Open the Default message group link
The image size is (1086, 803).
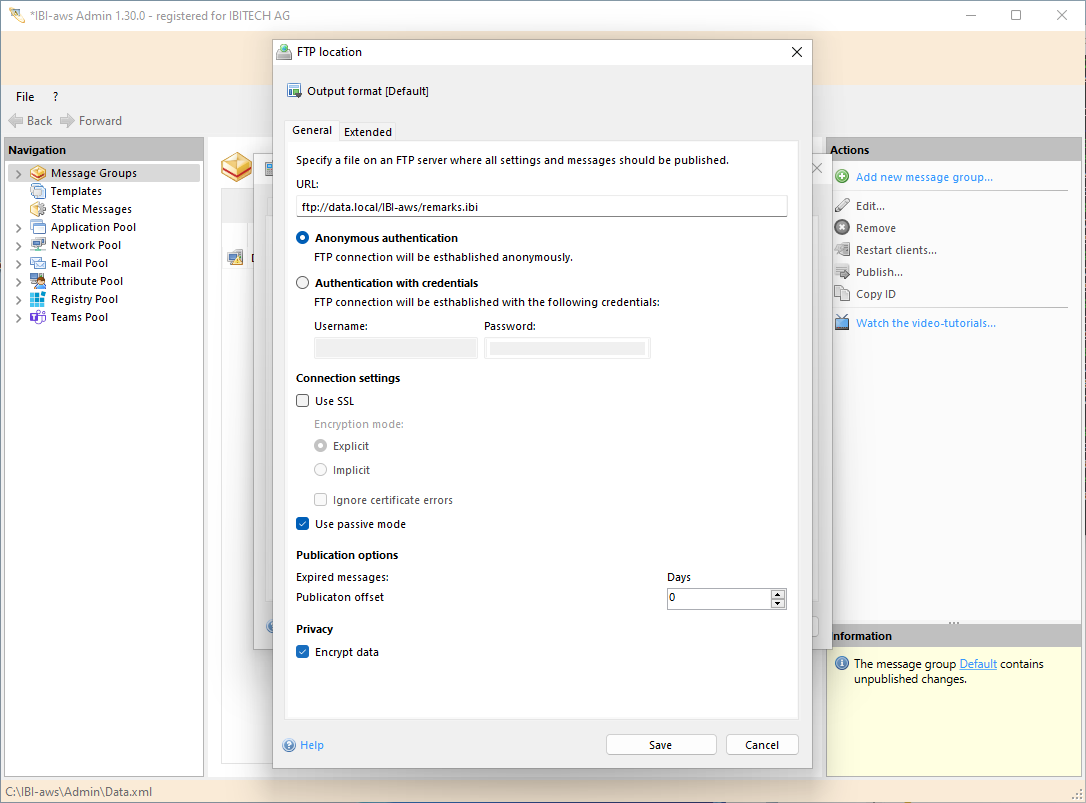977,663
